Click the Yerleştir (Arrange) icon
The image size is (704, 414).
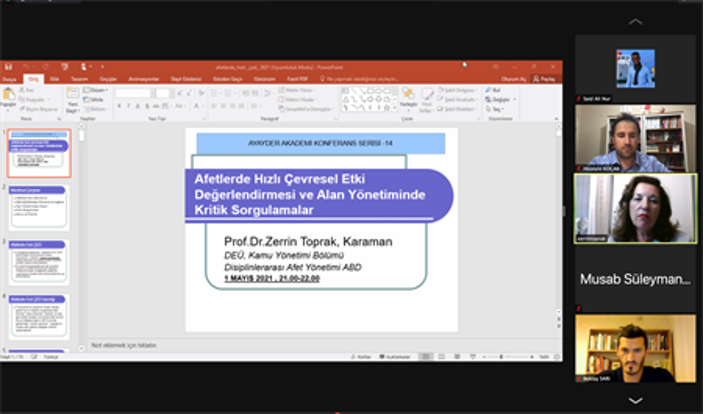click(x=408, y=95)
